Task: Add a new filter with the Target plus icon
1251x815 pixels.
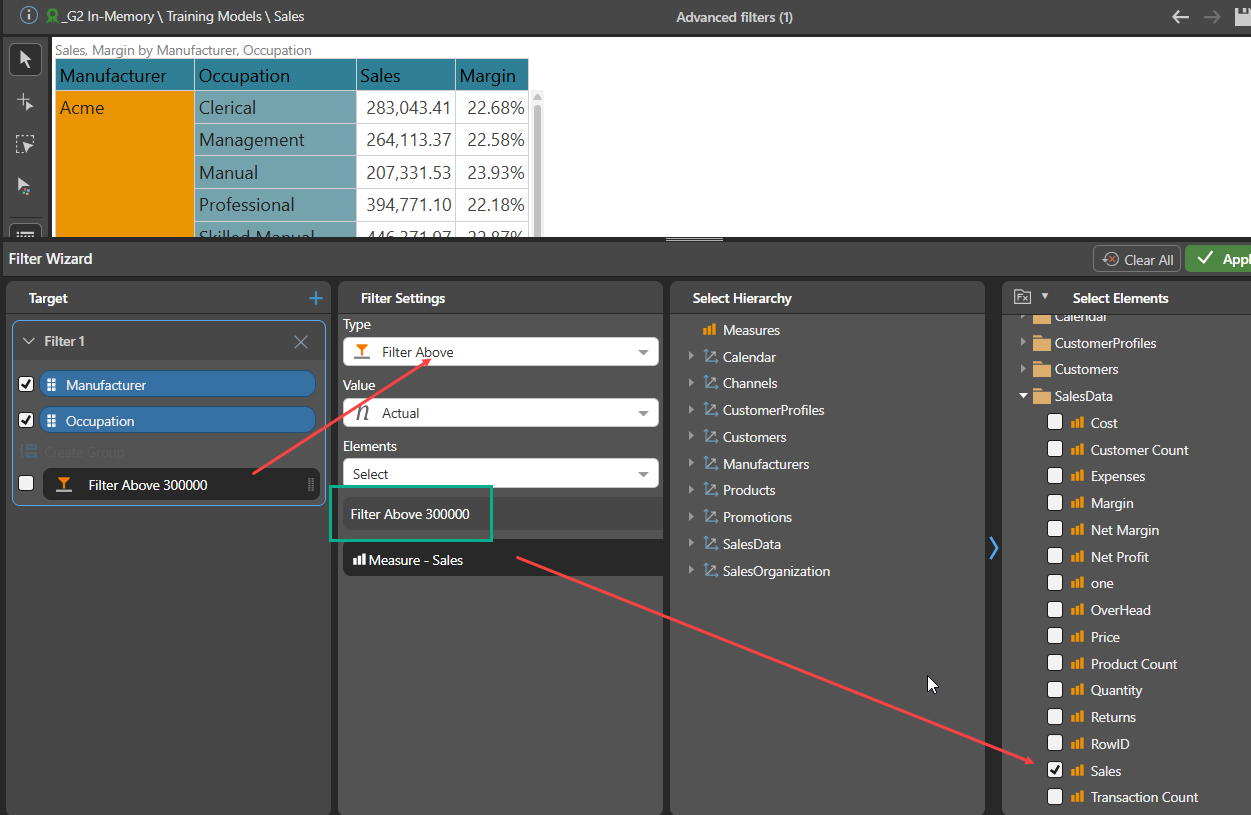Action: (315, 298)
